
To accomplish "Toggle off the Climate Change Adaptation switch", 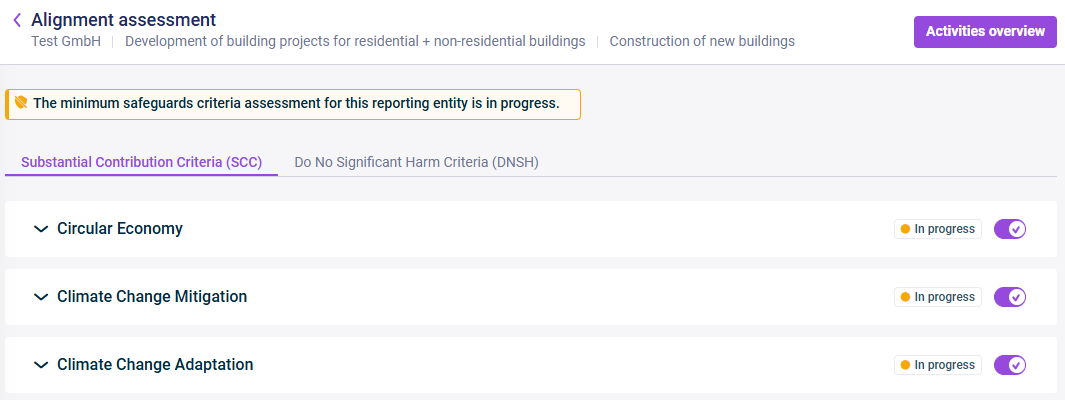I will point(1010,365).
